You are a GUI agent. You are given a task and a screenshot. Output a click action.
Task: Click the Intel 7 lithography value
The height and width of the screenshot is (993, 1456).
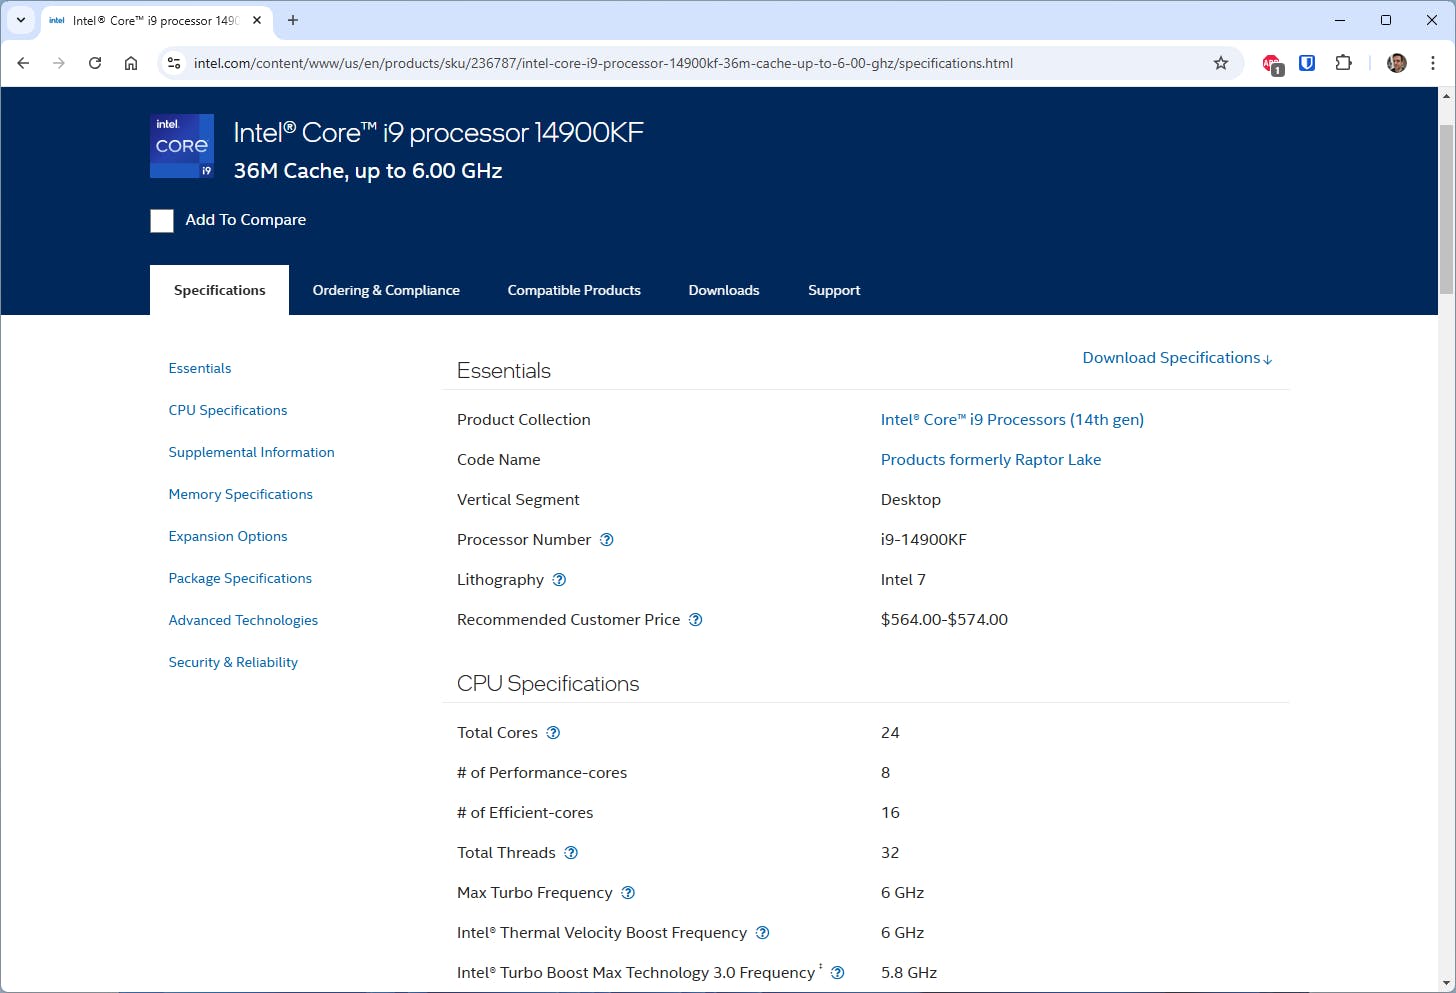pos(903,580)
